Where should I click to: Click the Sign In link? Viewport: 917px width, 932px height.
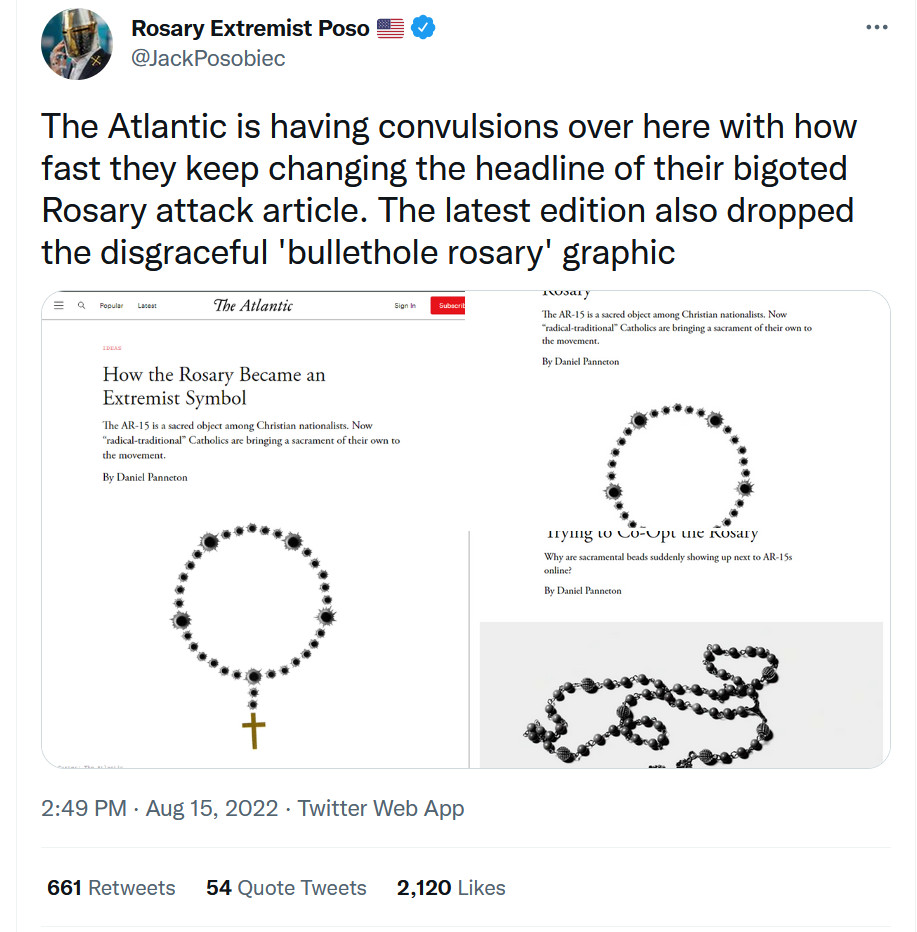click(405, 305)
